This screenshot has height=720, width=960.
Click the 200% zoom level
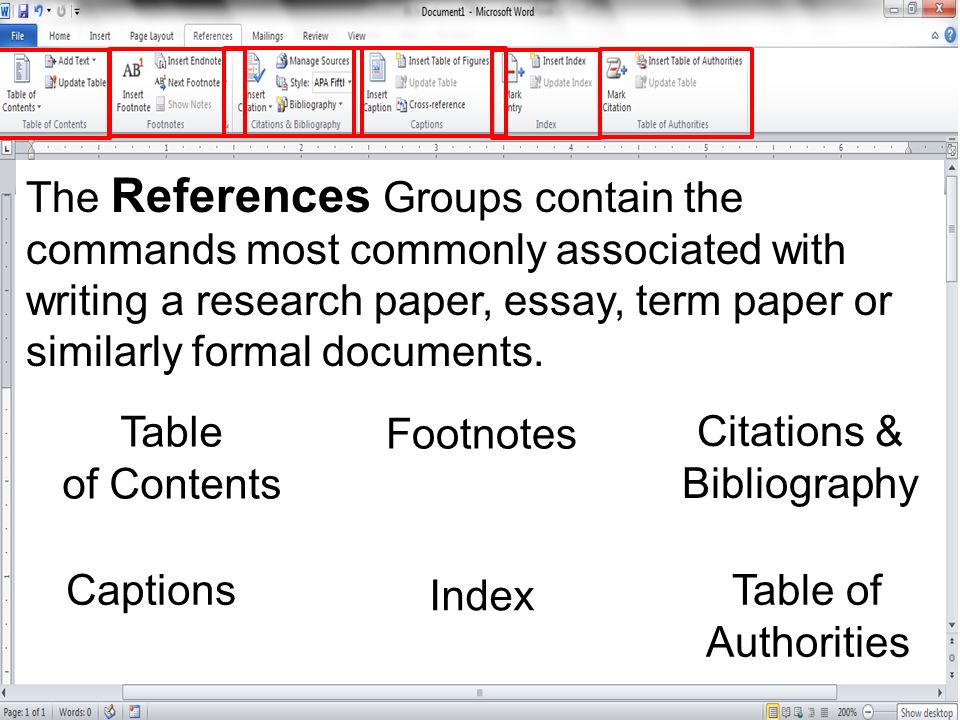847,712
